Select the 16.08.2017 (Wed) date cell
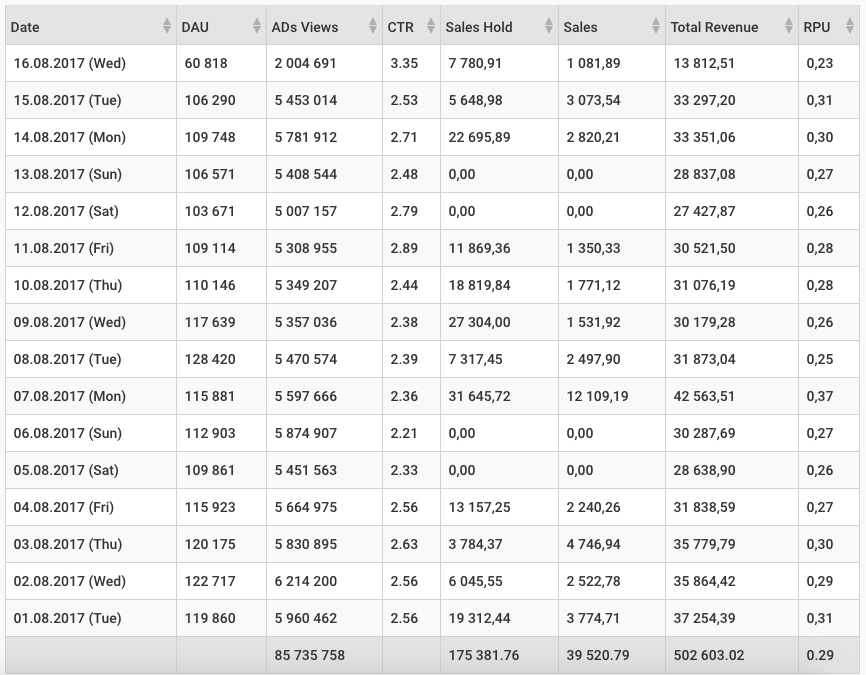Viewport: 866px width, 675px height. tap(70, 63)
